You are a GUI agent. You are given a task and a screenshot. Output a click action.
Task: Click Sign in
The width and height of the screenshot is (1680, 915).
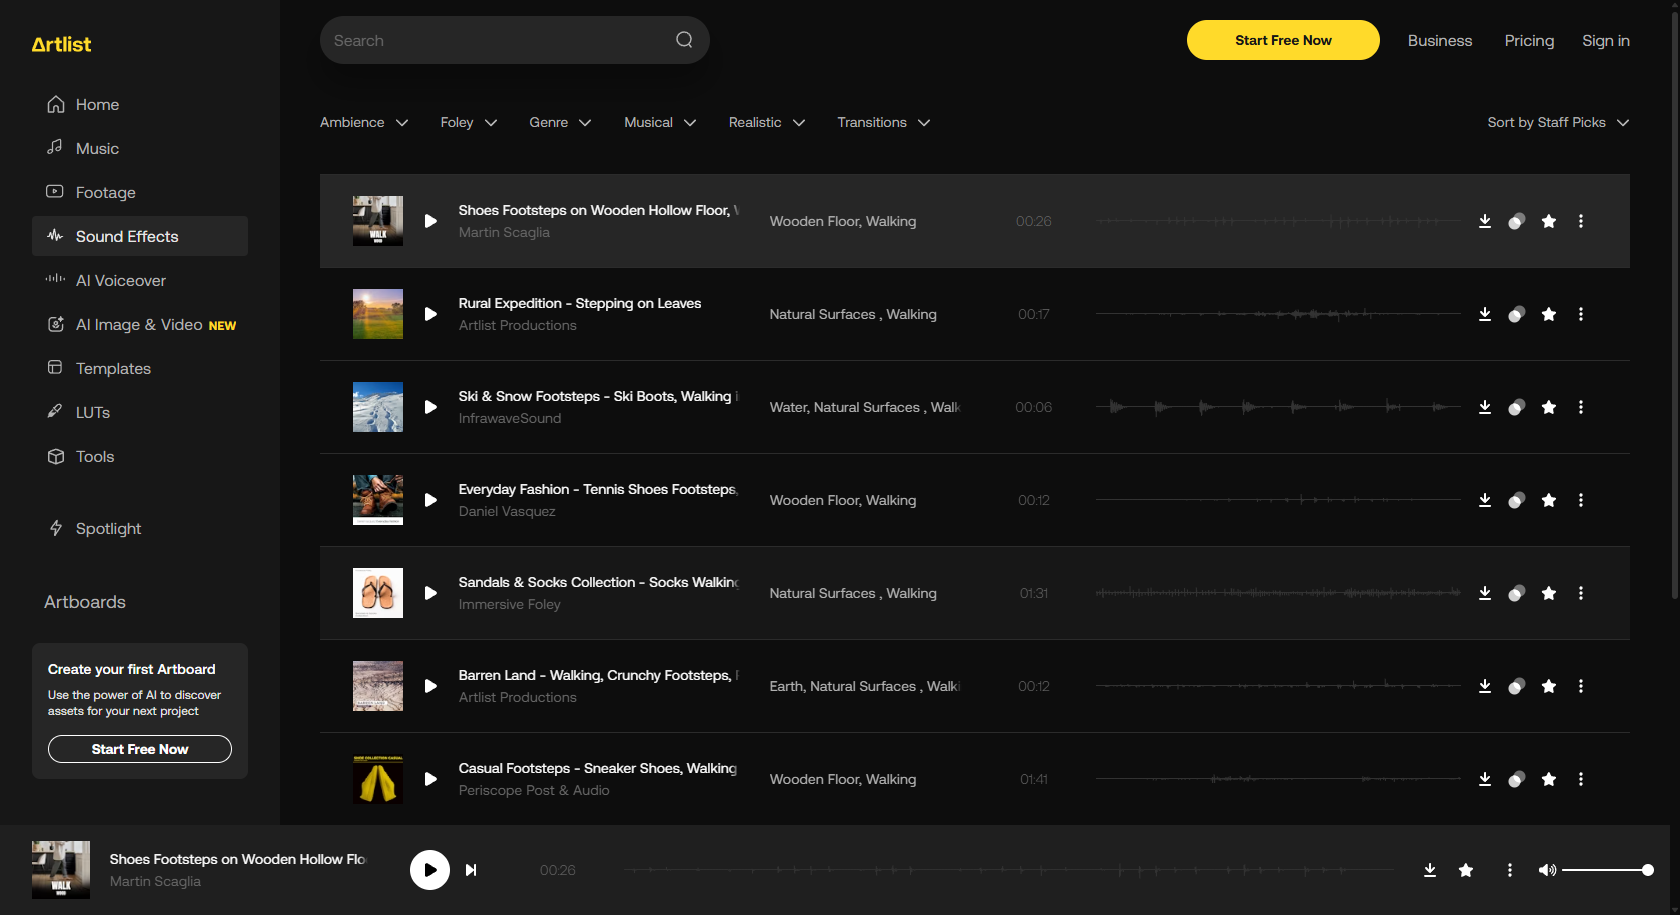(1605, 40)
